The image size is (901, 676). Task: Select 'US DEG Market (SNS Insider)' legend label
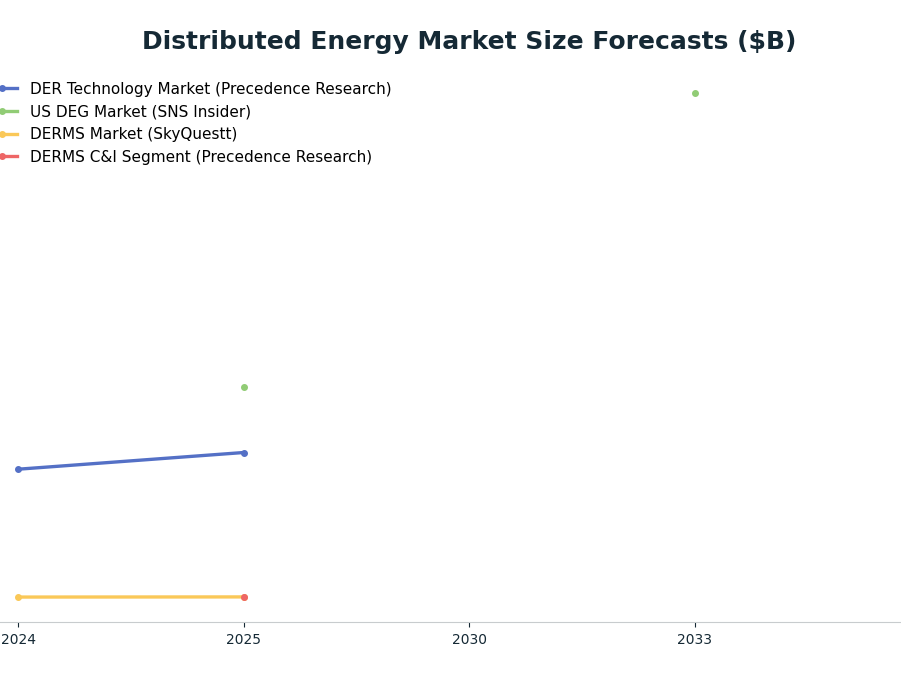(140, 112)
